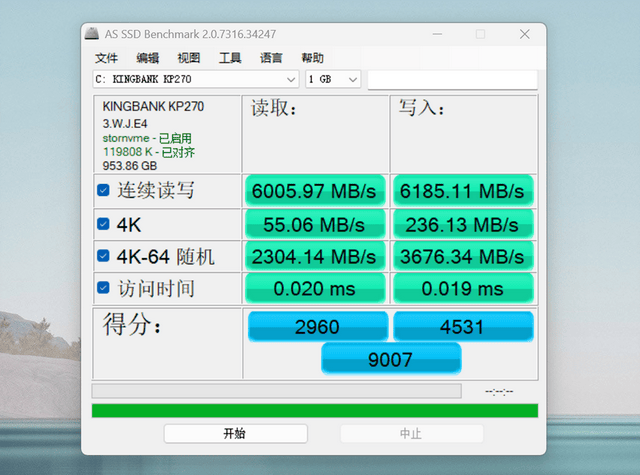Click the empty field beside 1 GB

pos(452,79)
